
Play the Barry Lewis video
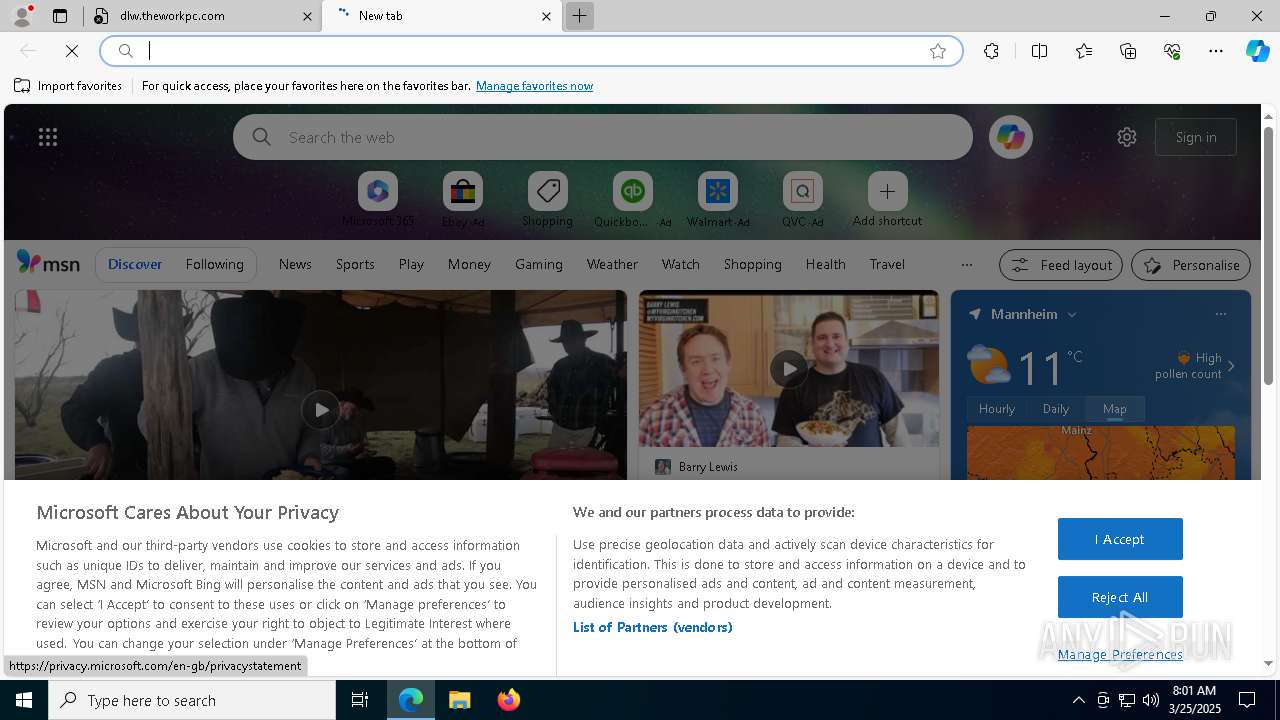coord(789,369)
